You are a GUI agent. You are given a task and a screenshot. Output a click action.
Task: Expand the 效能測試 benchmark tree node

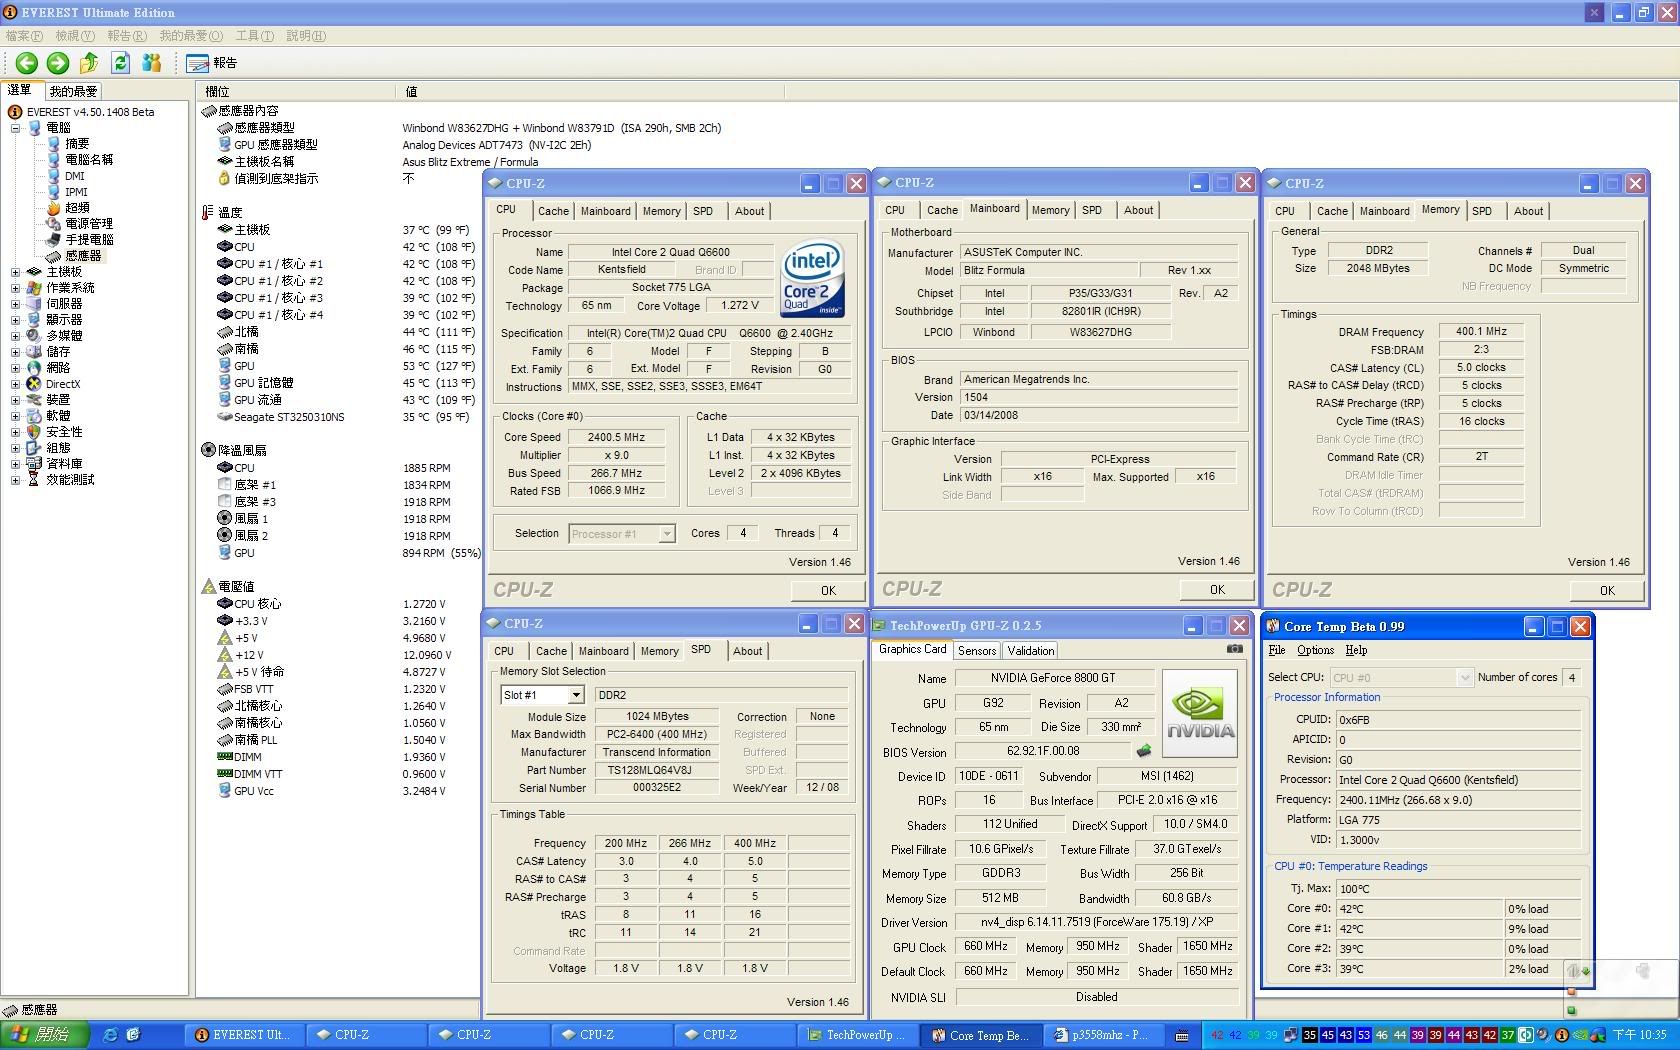[15, 480]
